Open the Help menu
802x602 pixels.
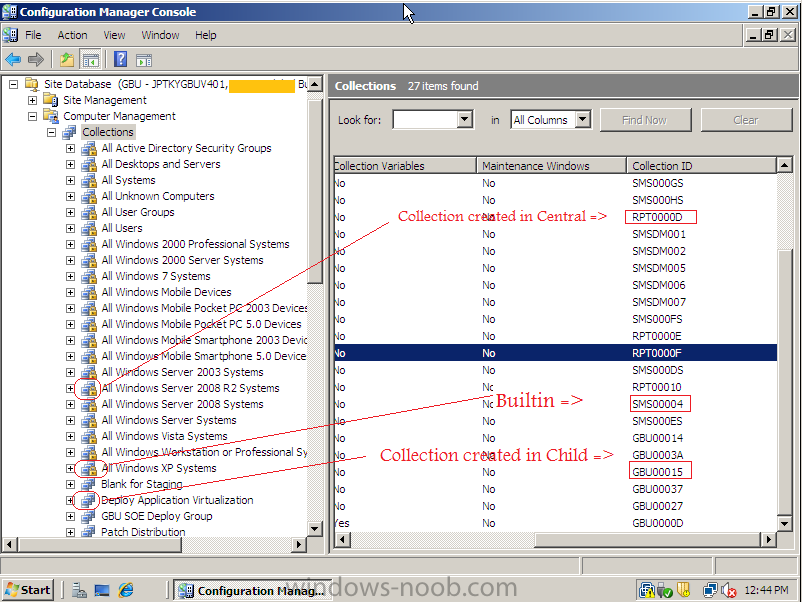pos(206,35)
